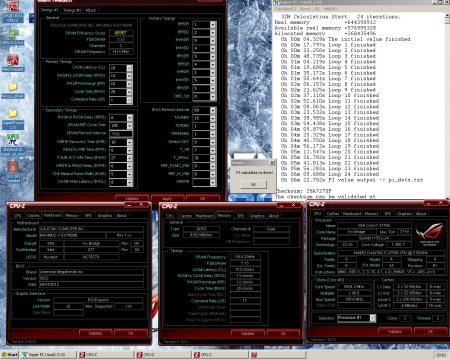Open the Processor #1 selection dropdown
Image resolution: width=450 pixels, height=360 pixels.
coord(373,318)
